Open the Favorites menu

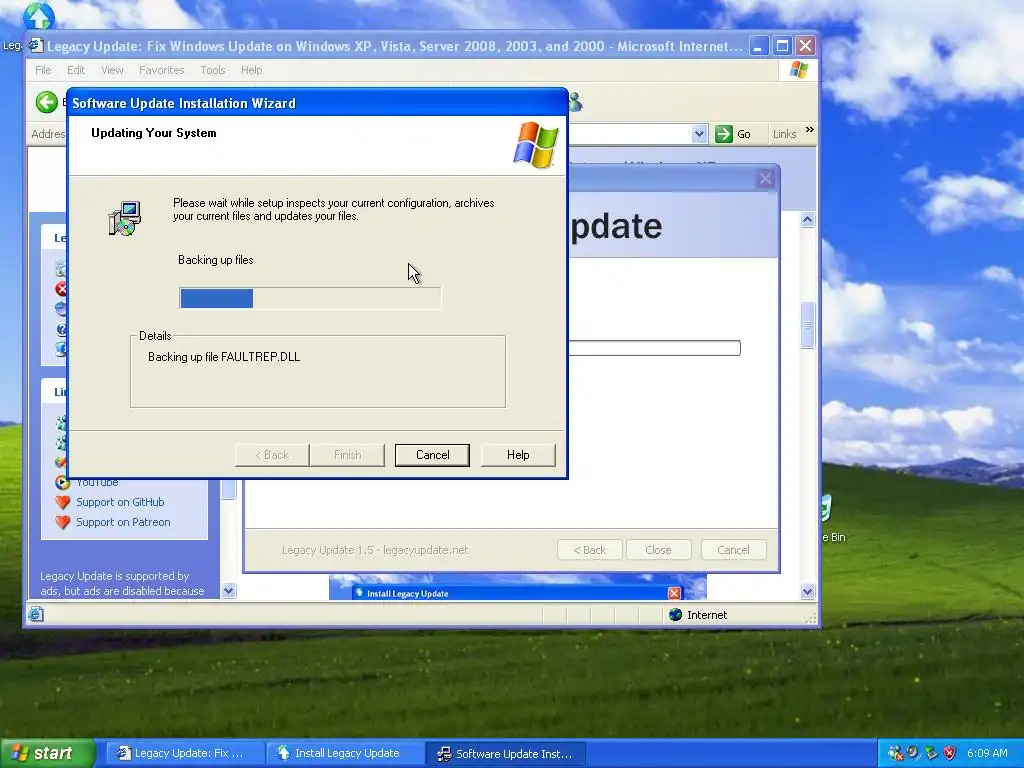161,70
